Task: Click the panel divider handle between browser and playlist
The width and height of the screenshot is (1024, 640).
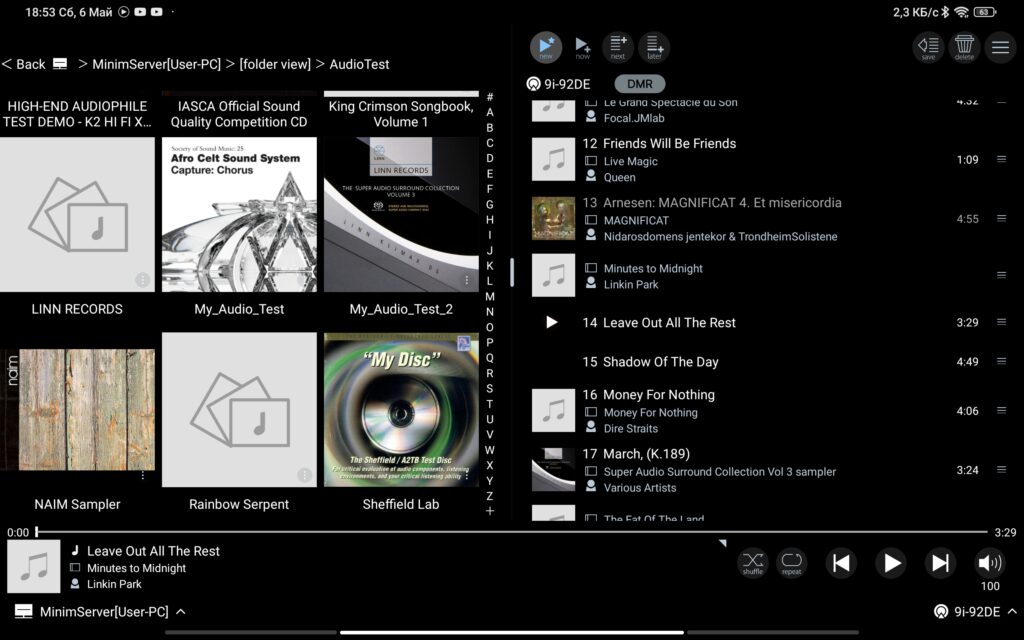Action: 512,272
